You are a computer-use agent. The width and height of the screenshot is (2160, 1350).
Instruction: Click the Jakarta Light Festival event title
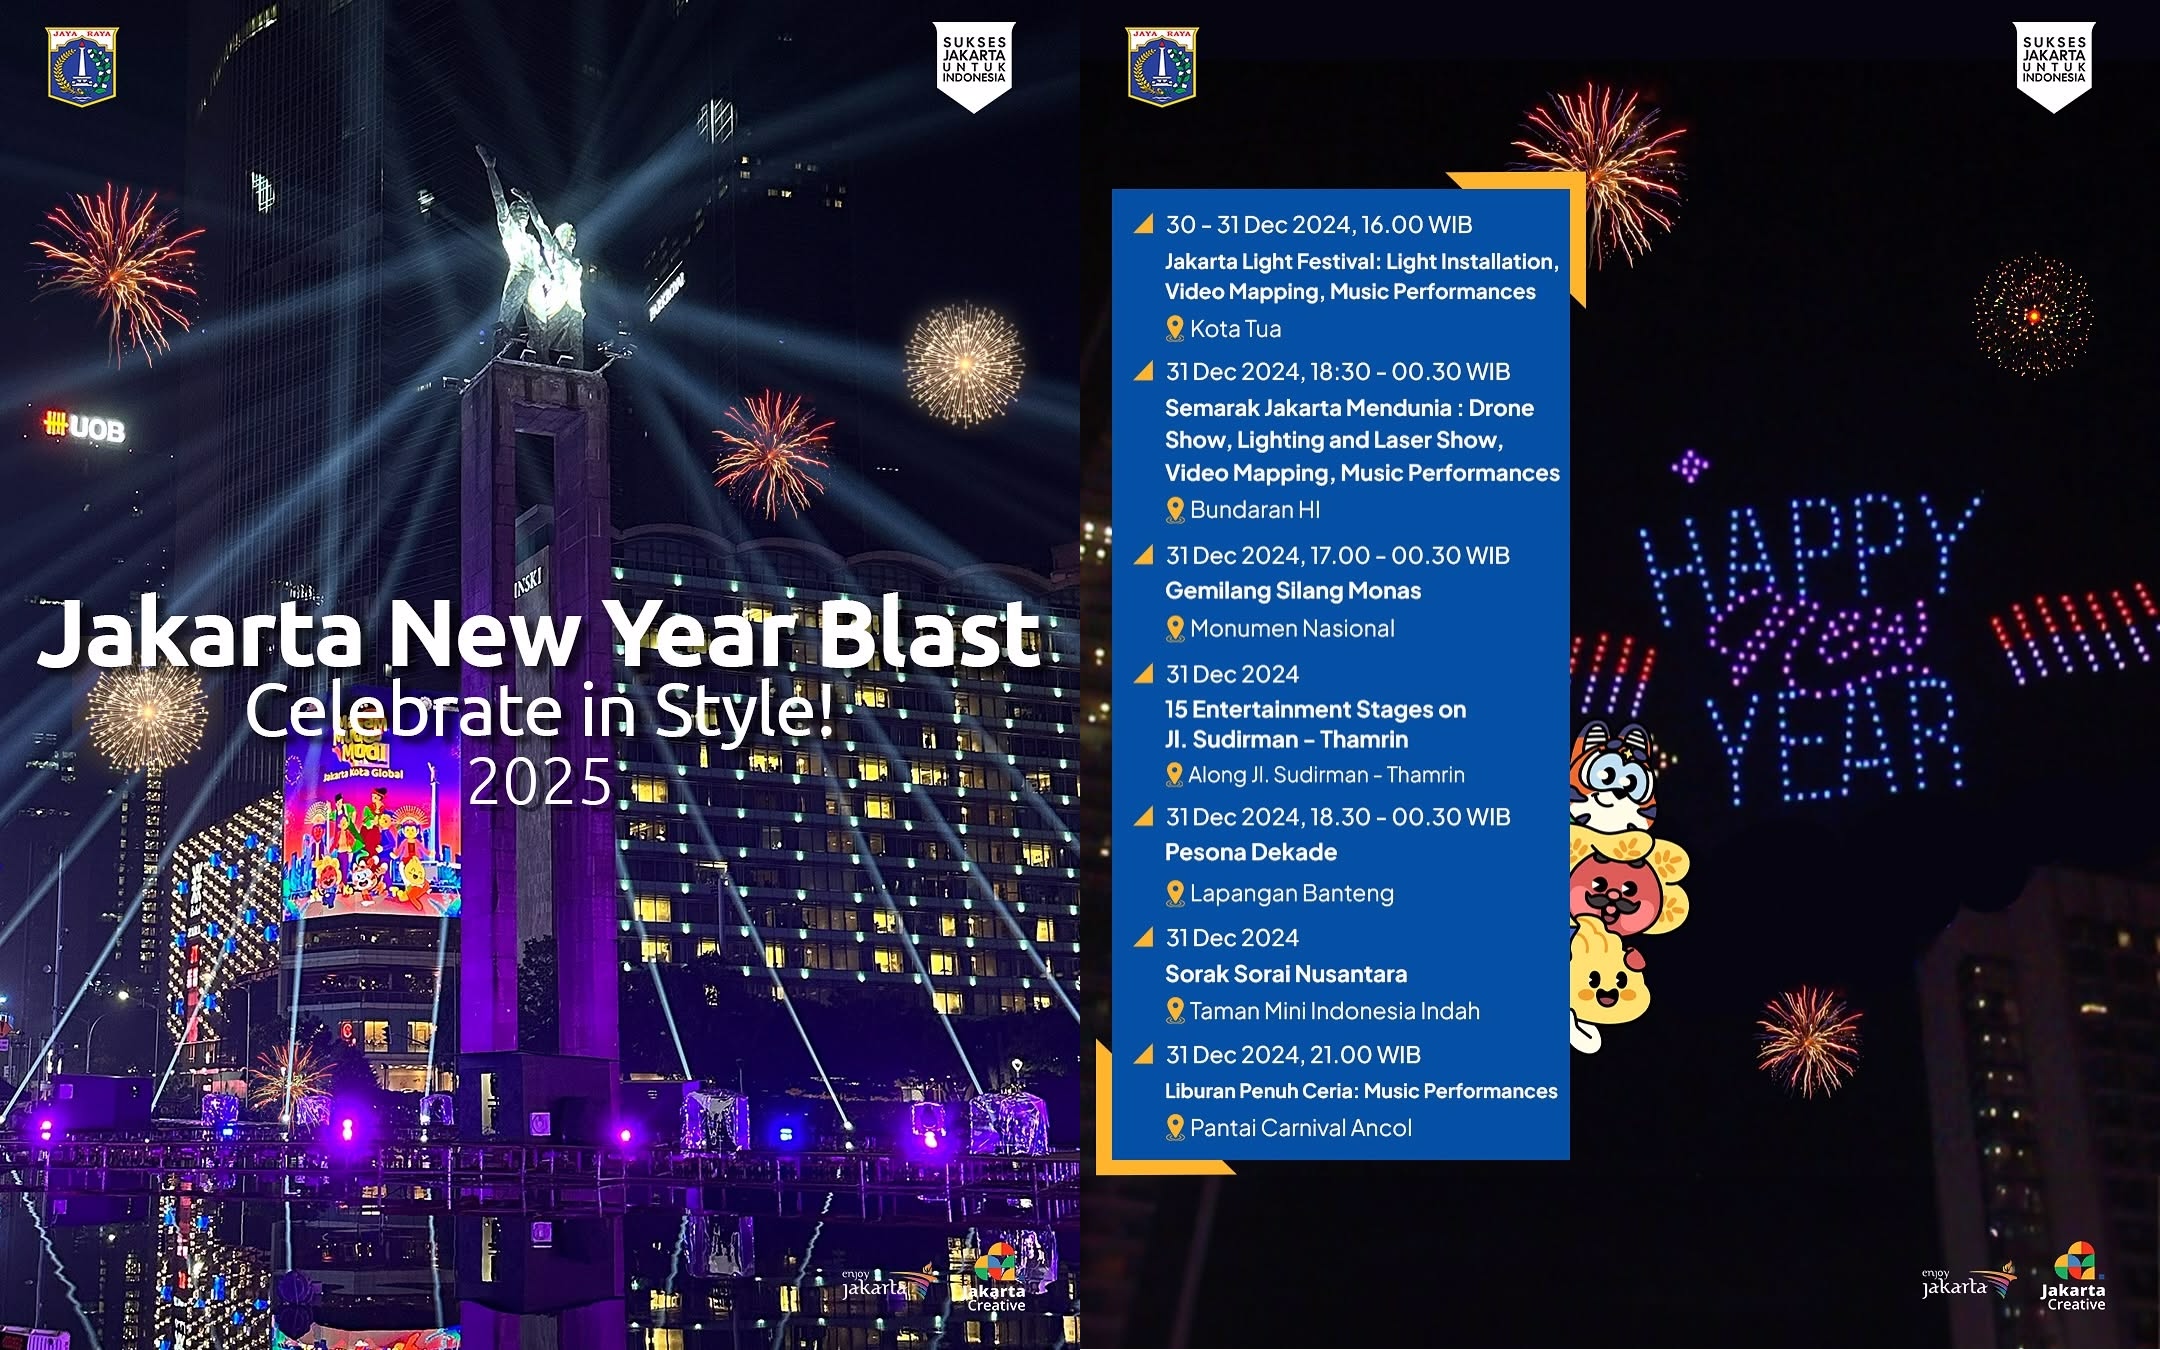tap(1362, 276)
